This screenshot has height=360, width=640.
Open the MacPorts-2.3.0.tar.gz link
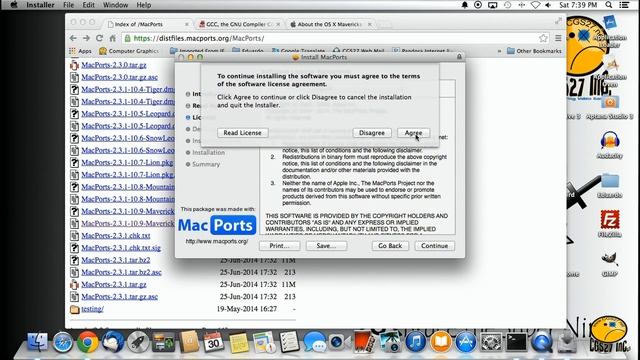[x=114, y=65]
